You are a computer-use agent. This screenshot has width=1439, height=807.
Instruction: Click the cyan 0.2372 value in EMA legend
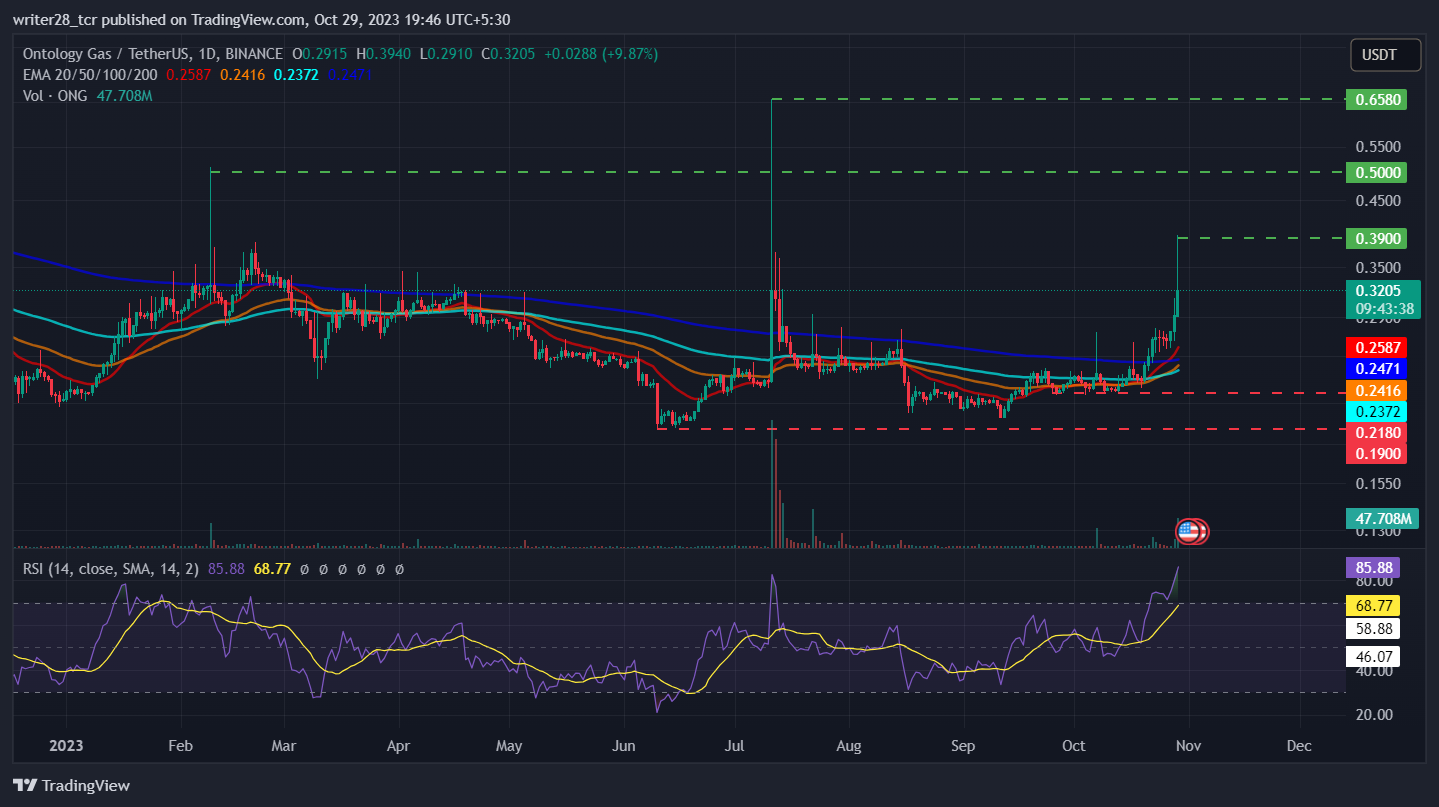click(x=295, y=74)
